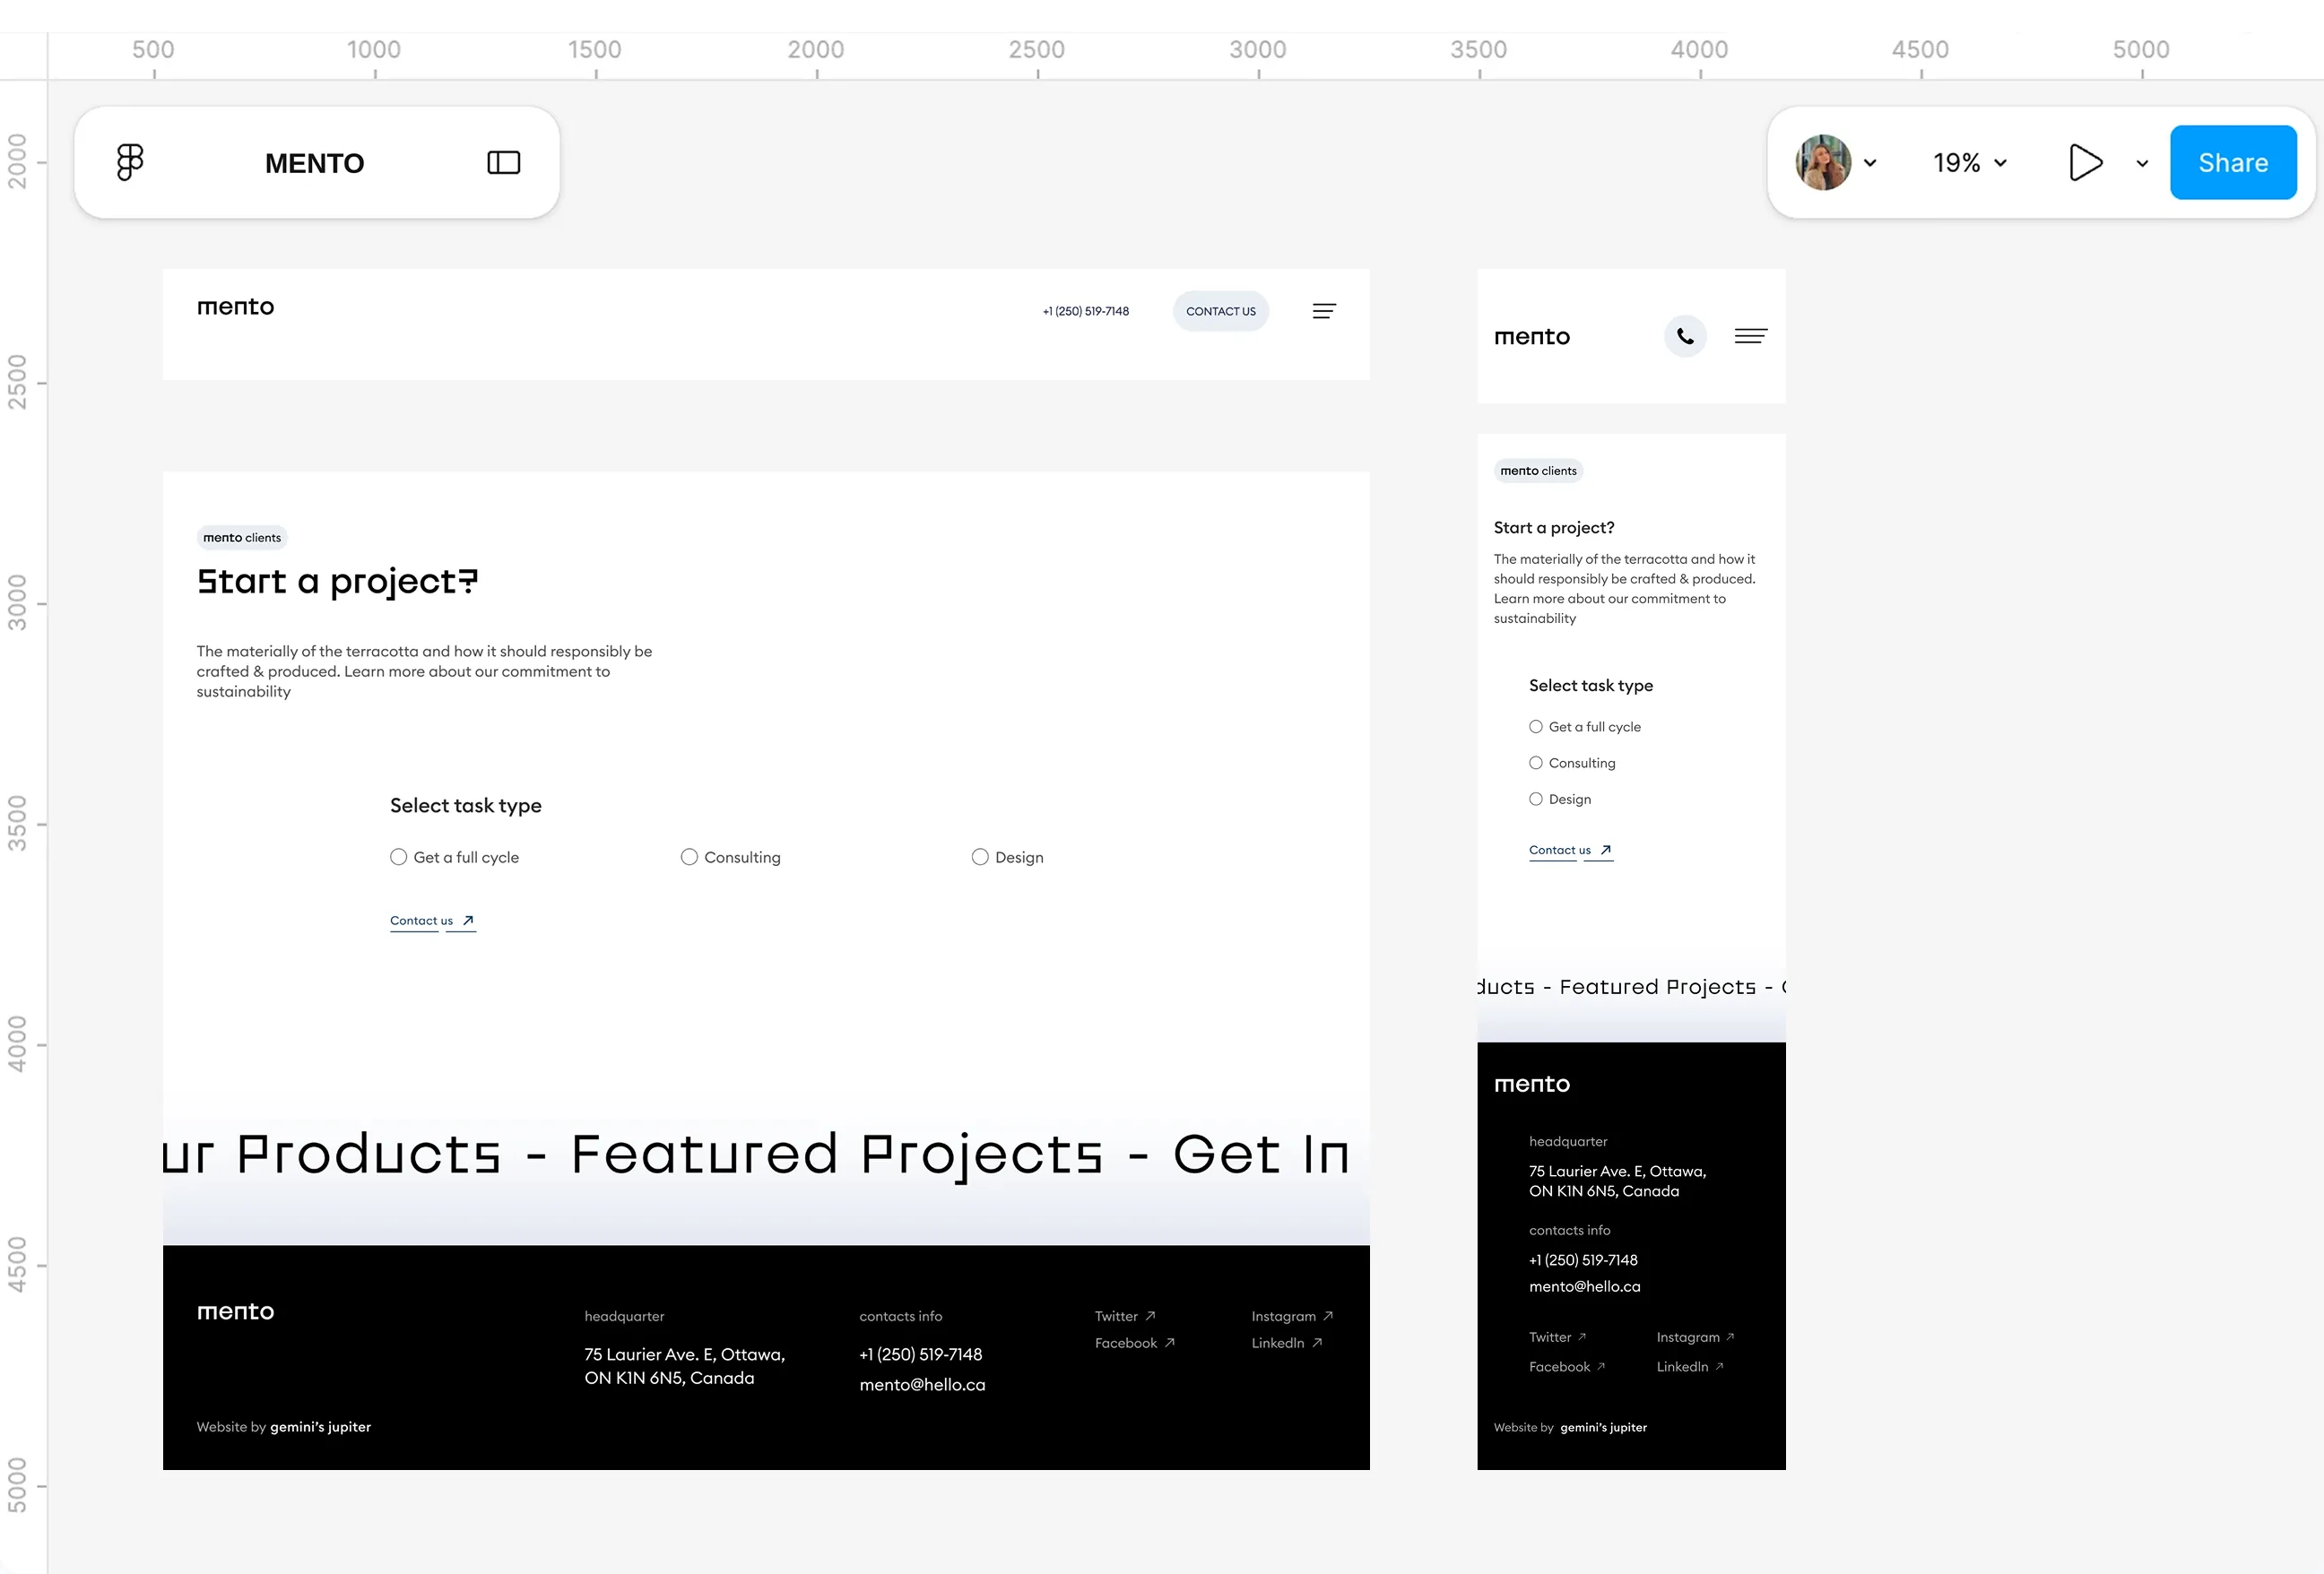Click the arrow icon beside mobile Contact us
The height and width of the screenshot is (1574, 2324).
pyautogui.click(x=1605, y=851)
